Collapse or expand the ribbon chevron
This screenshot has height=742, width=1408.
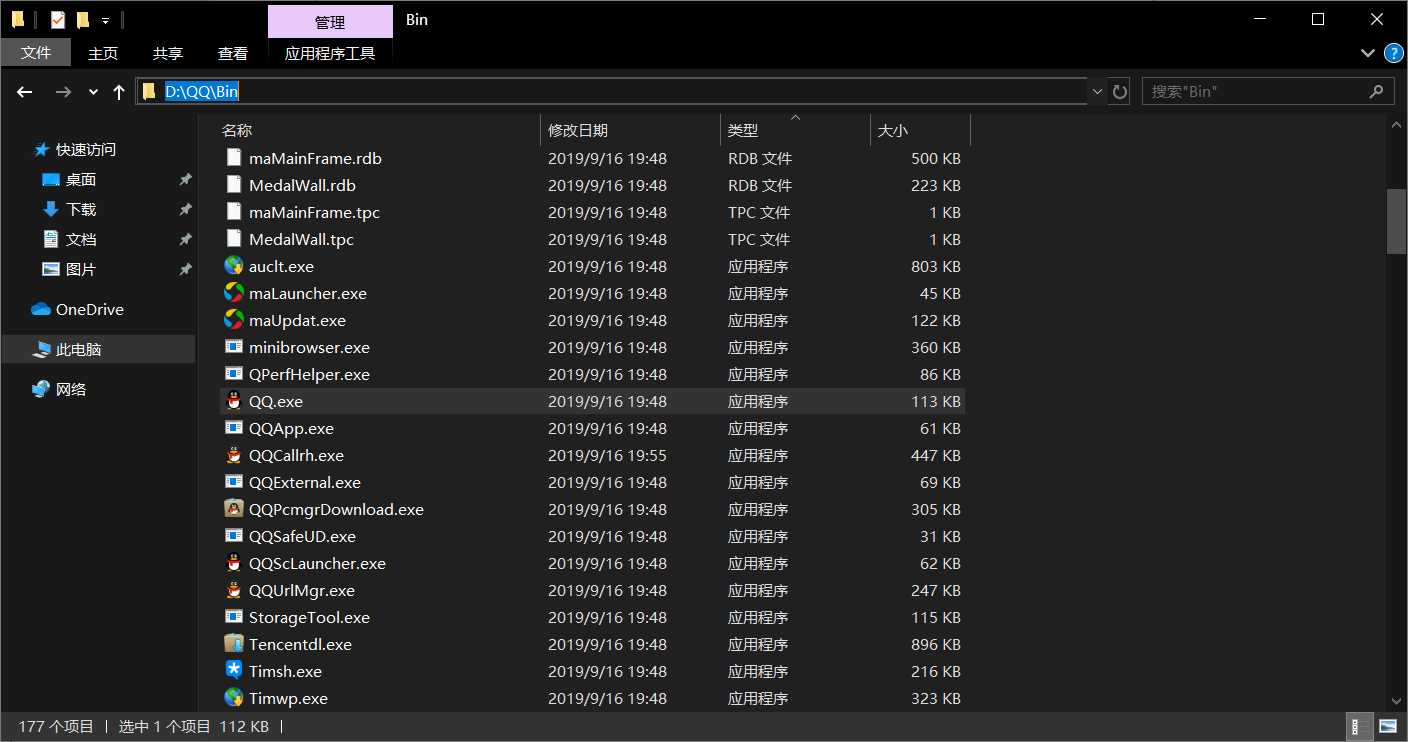[x=1368, y=53]
